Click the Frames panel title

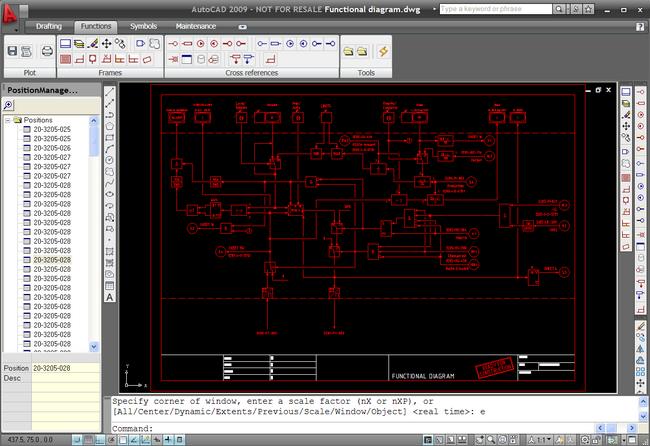tap(110, 73)
